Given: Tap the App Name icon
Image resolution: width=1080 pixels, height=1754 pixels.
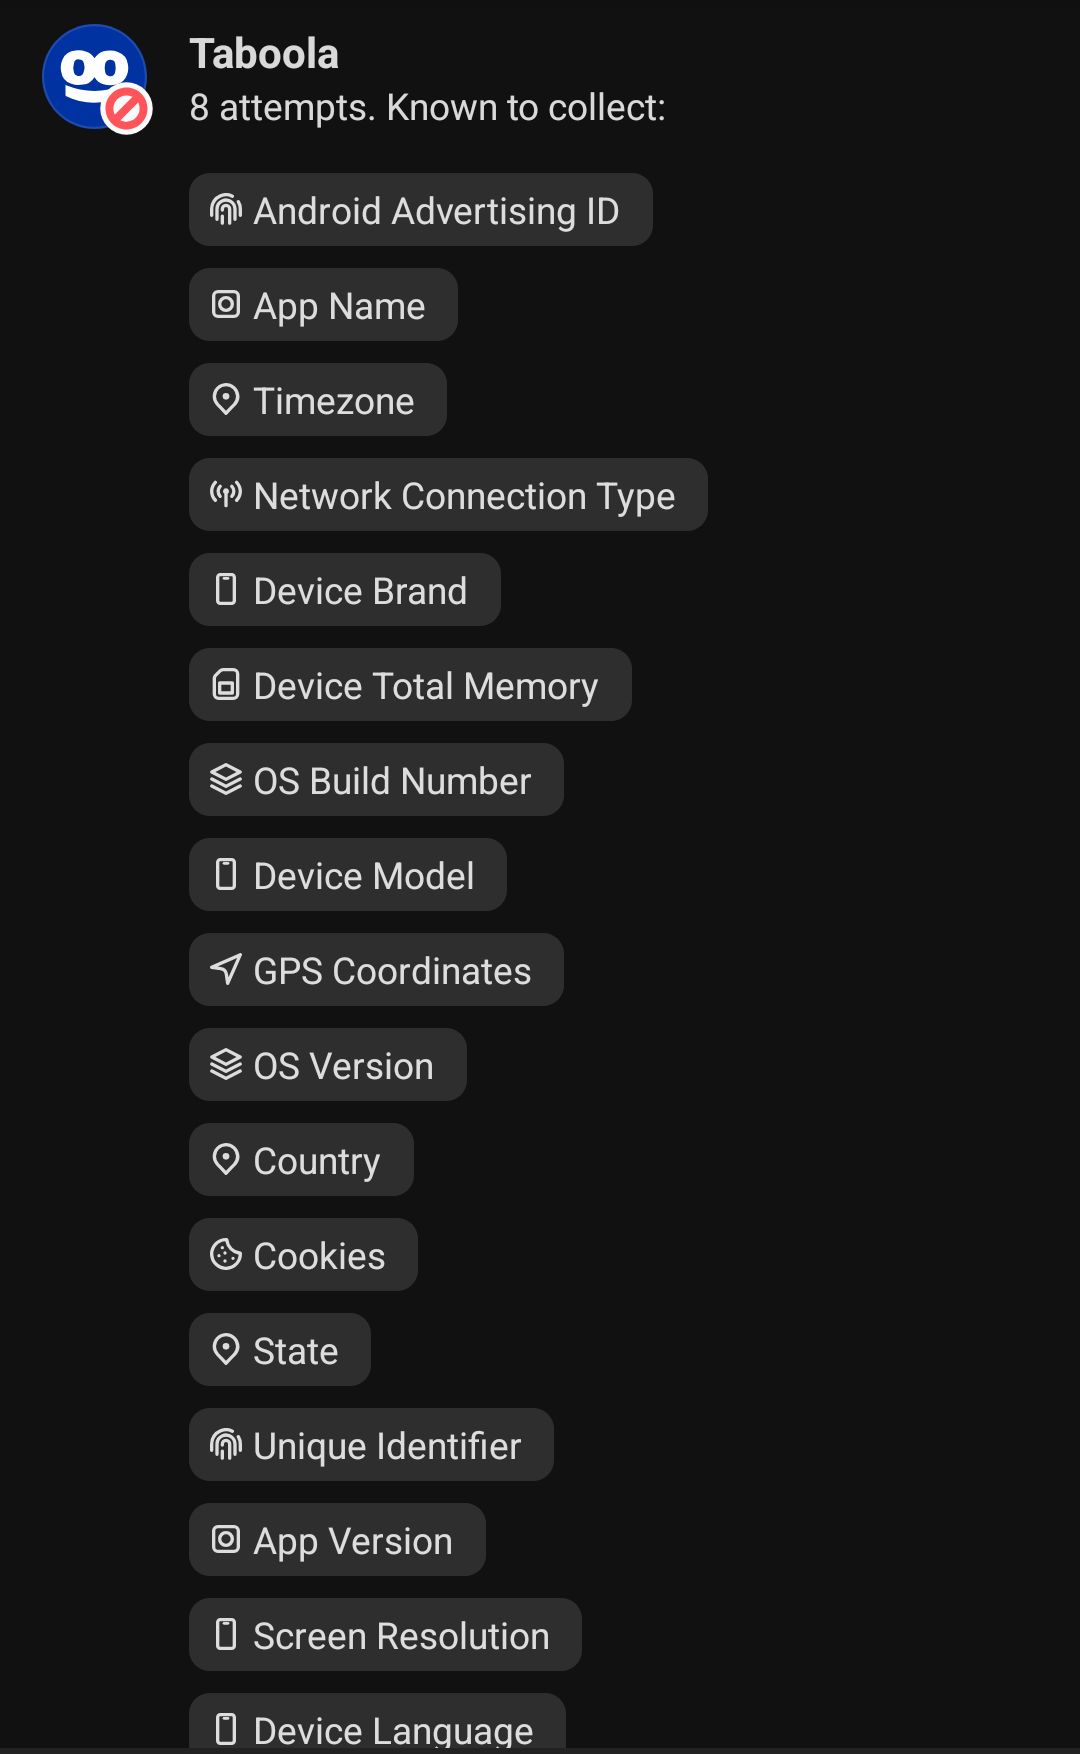Looking at the screenshot, I should click(x=226, y=305).
